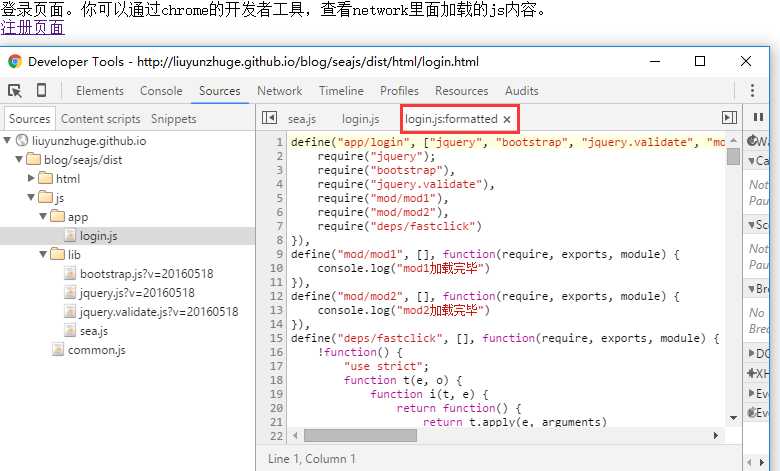This screenshot has height=471, width=780.
Task: Open jquery.validate.js?v=20160518 file
Action: click(x=159, y=312)
